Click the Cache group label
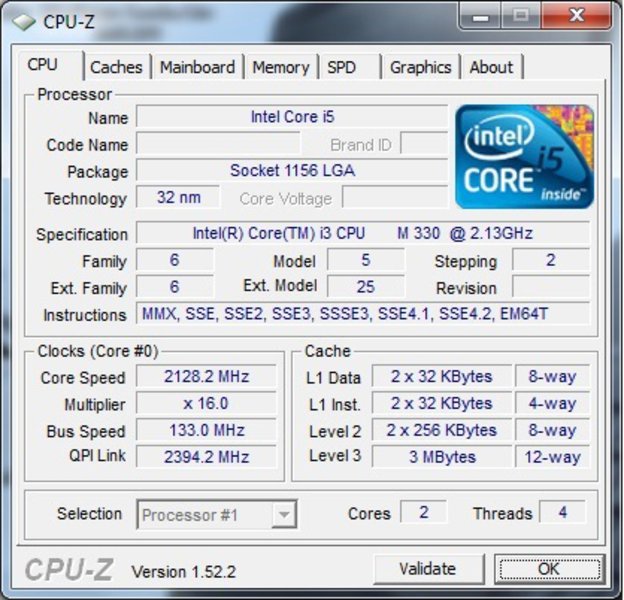Image resolution: width=624 pixels, height=600 pixels. click(328, 351)
